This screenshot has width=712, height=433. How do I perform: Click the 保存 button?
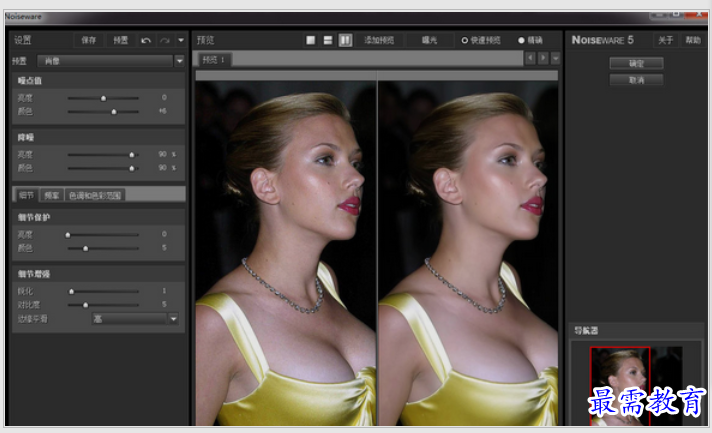[x=89, y=40]
